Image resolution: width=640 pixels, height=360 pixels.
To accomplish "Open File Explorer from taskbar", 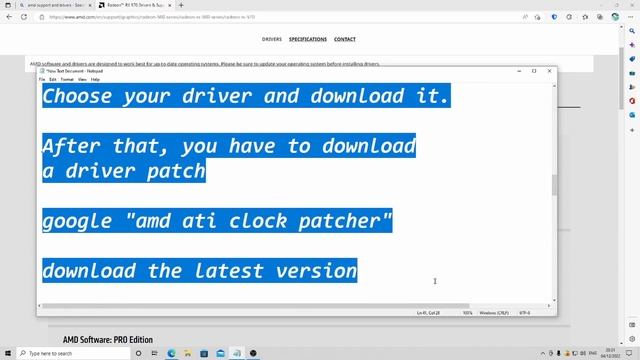I will coord(188,353).
